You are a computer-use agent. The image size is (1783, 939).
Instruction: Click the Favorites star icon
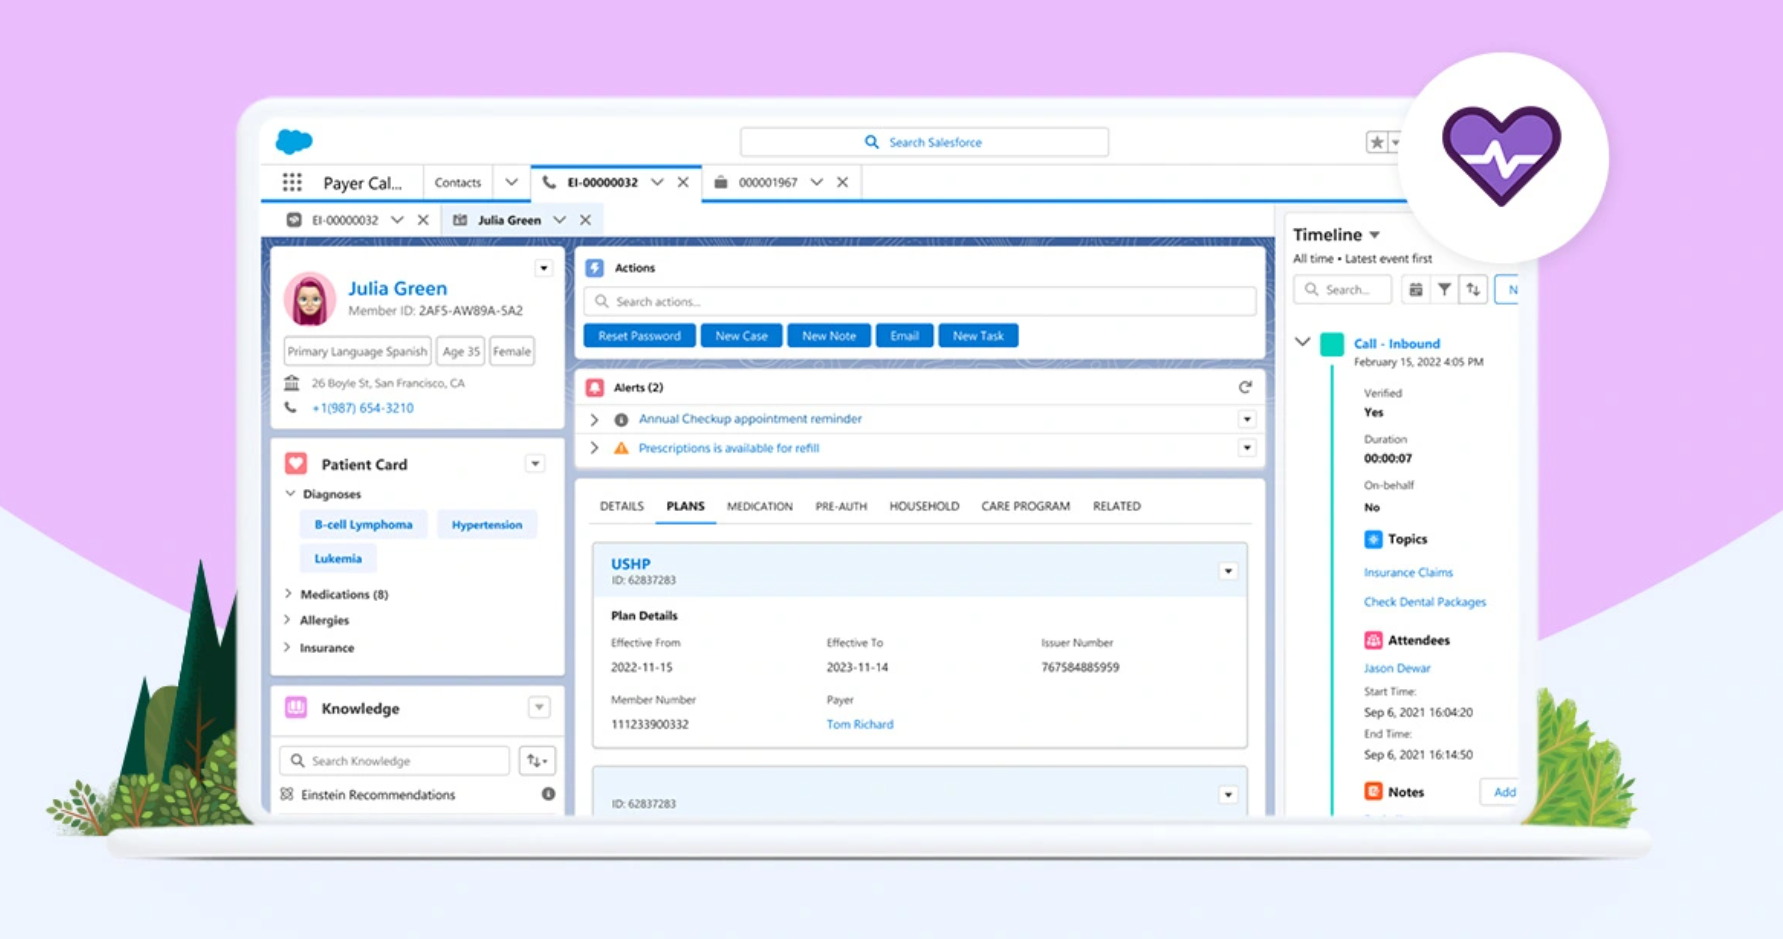click(x=1377, y=142)
